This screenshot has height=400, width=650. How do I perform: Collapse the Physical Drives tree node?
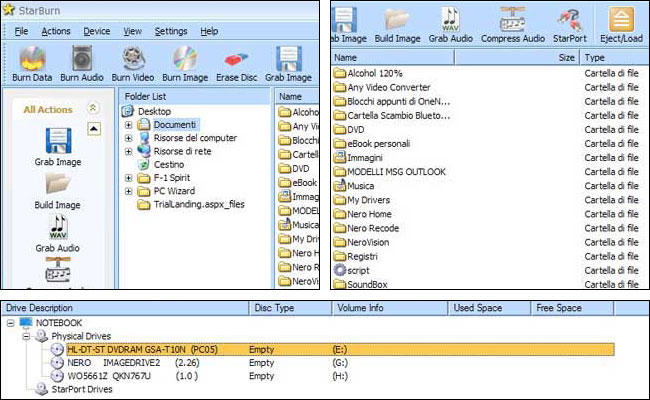pyautogui.click(x=27, y=337)
